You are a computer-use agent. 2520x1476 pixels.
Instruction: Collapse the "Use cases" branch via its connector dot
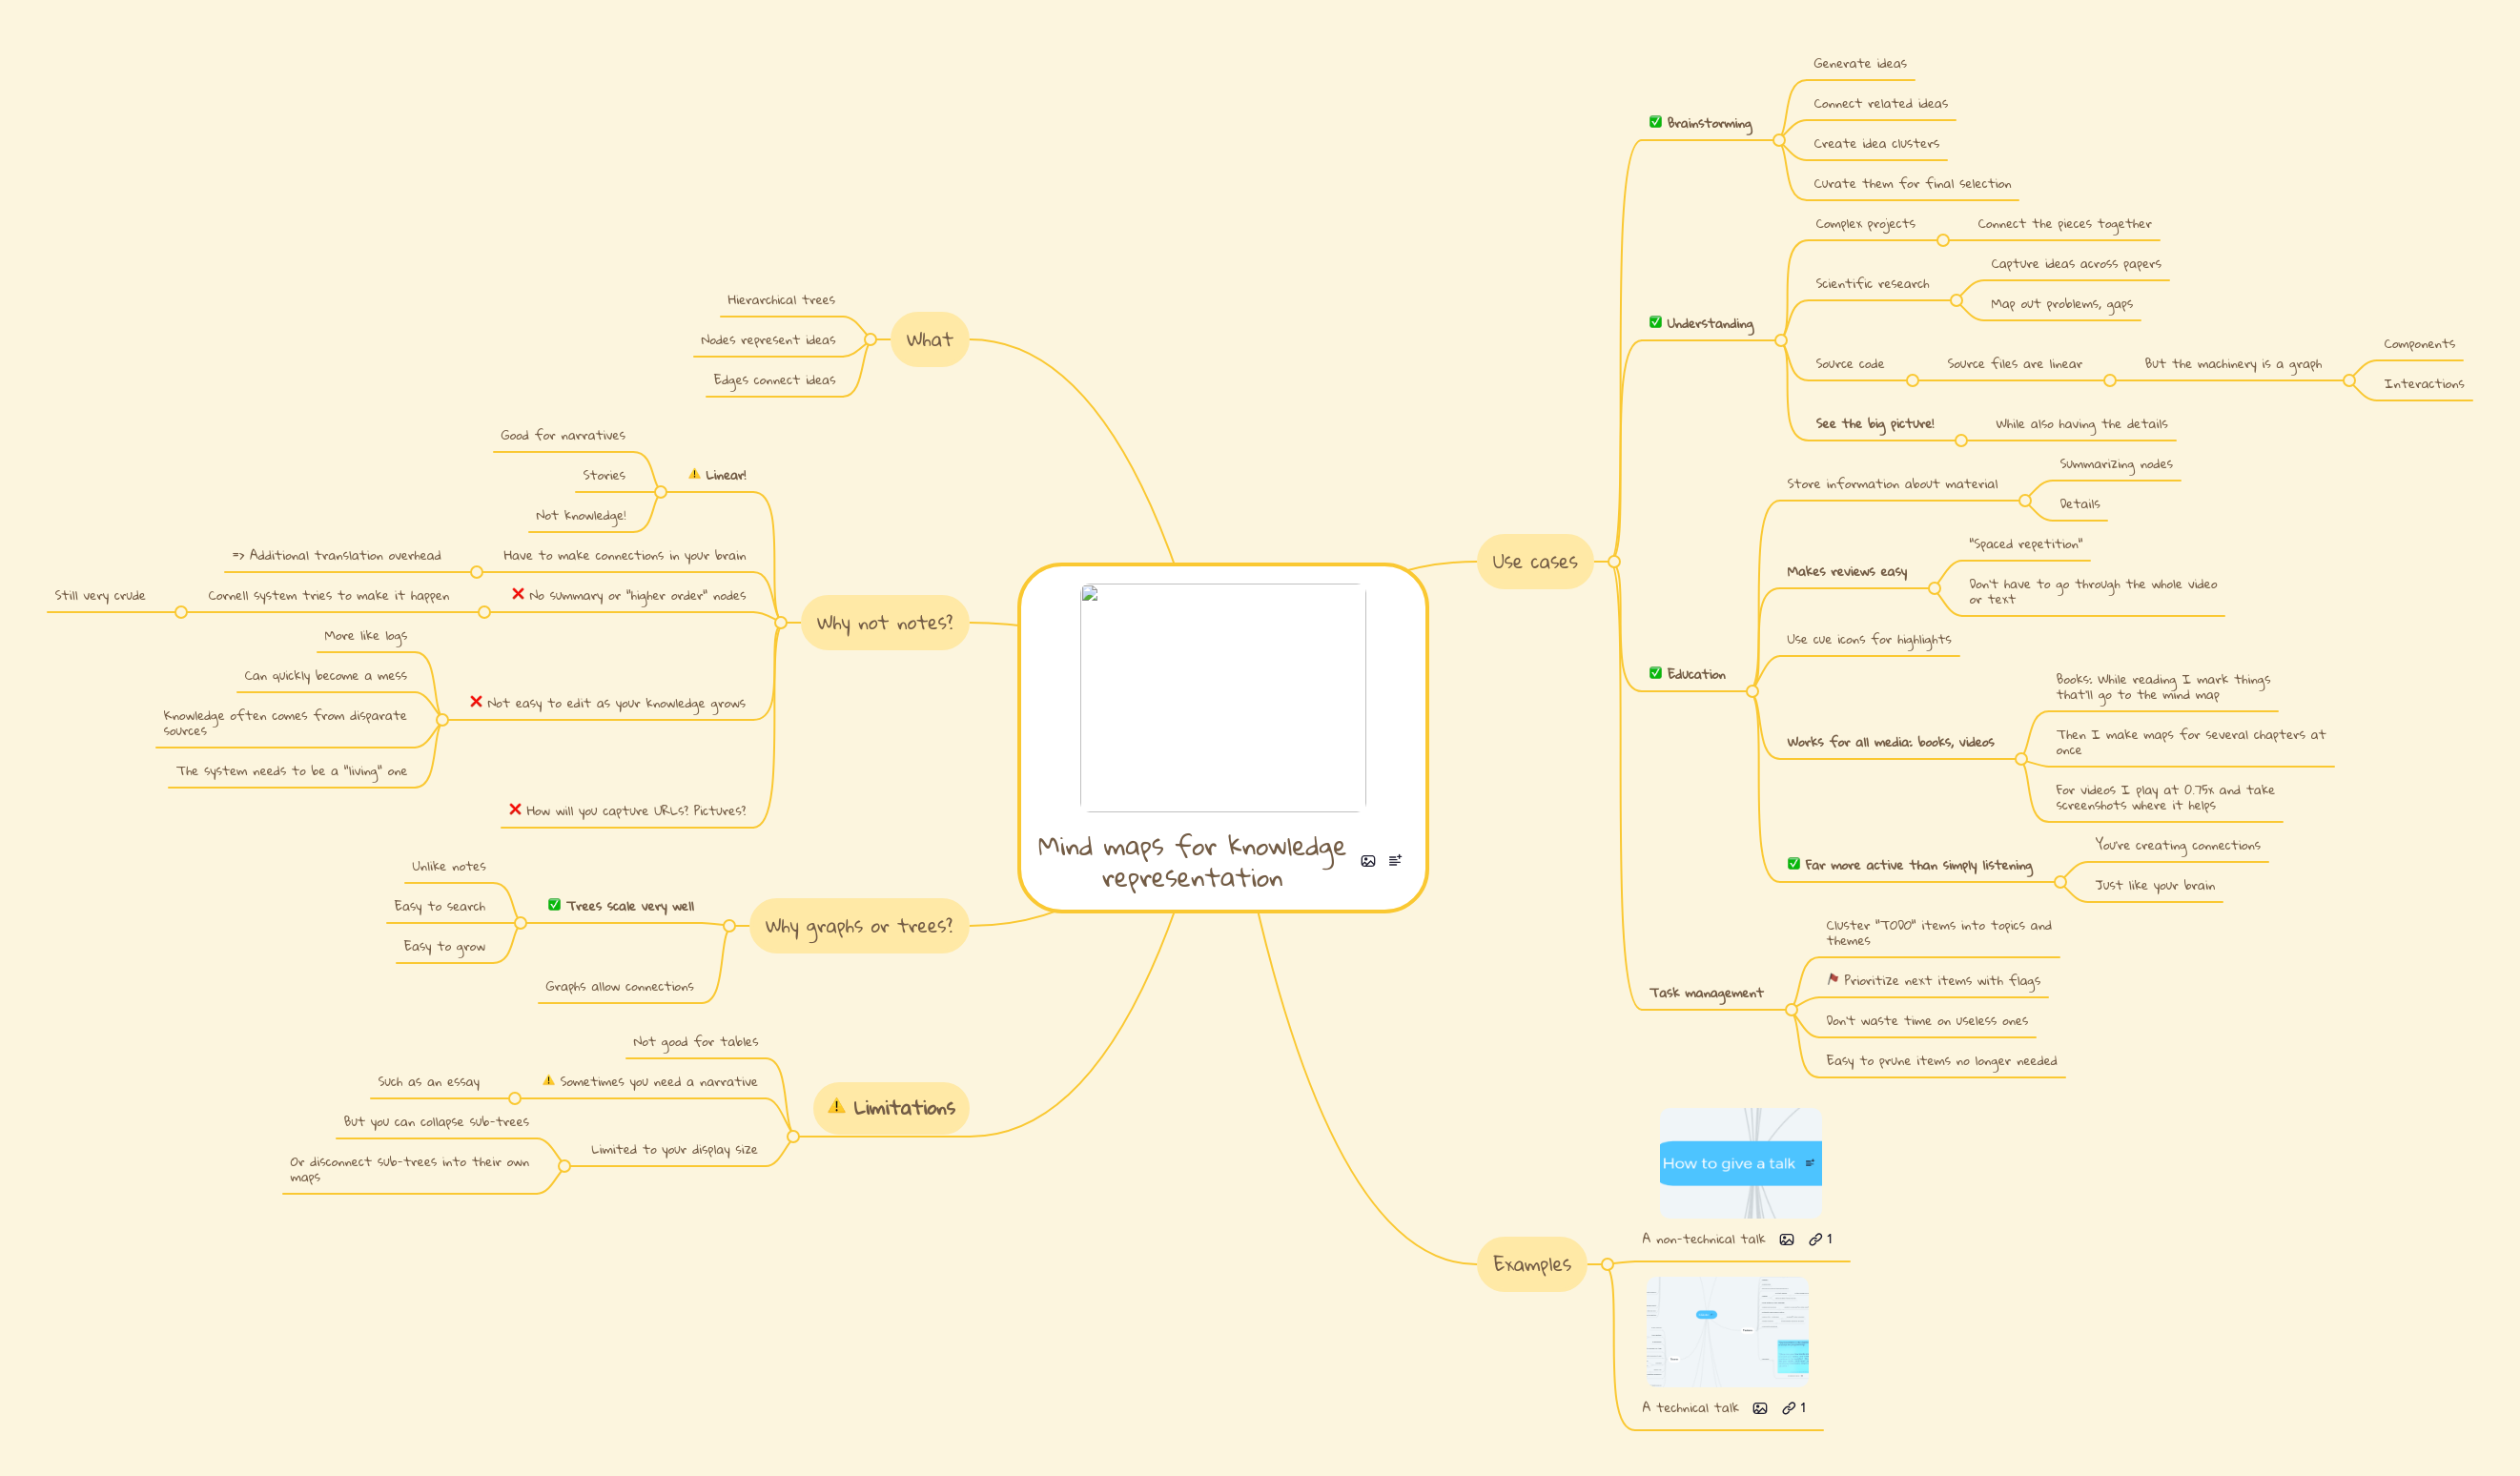click(x=1614, y=561)
